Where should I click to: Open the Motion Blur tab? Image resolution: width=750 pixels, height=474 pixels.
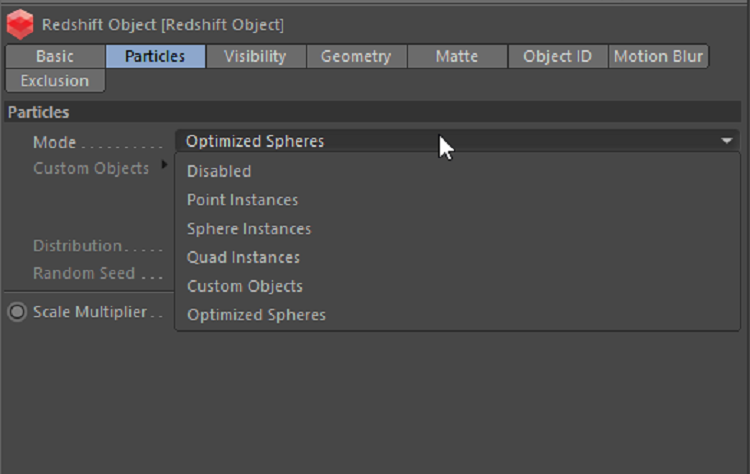point(658,56)
